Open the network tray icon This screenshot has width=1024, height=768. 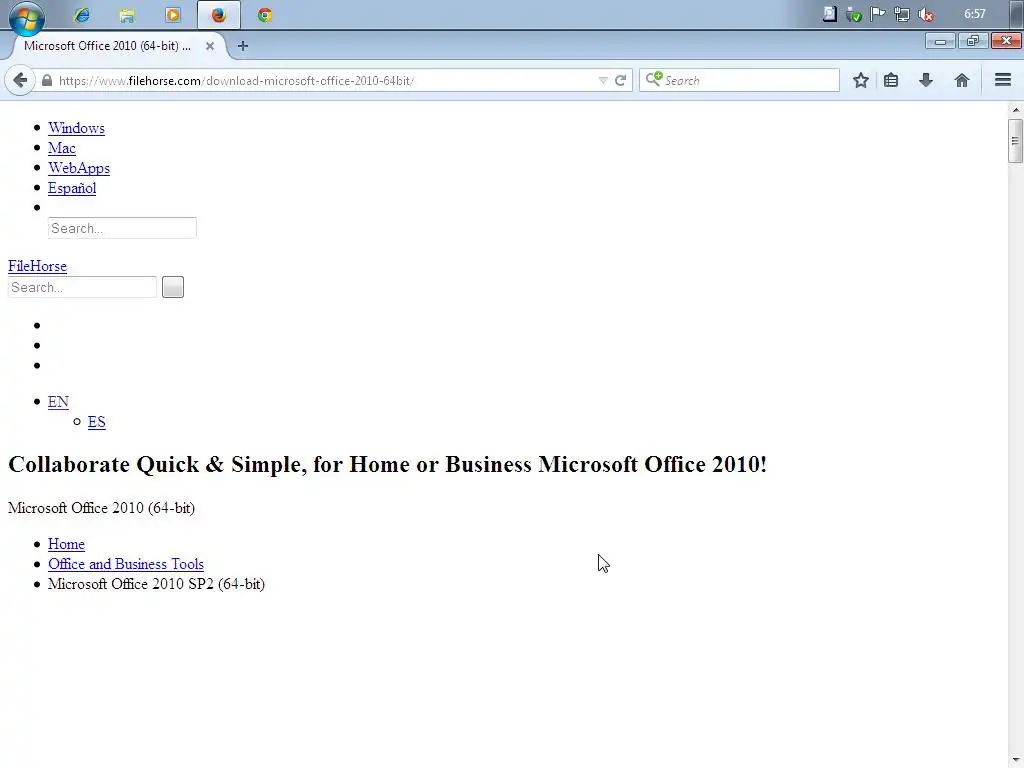tap(902, 14)
